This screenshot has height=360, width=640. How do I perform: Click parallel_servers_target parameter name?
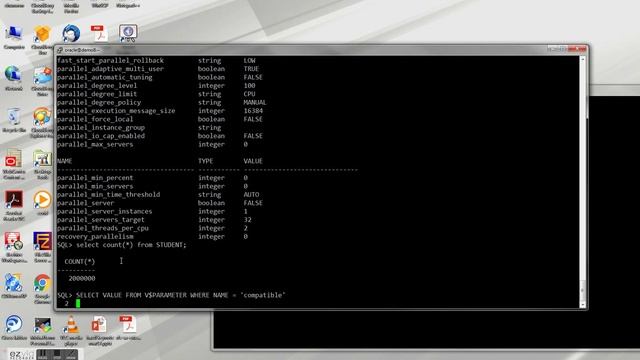point(100,220)
